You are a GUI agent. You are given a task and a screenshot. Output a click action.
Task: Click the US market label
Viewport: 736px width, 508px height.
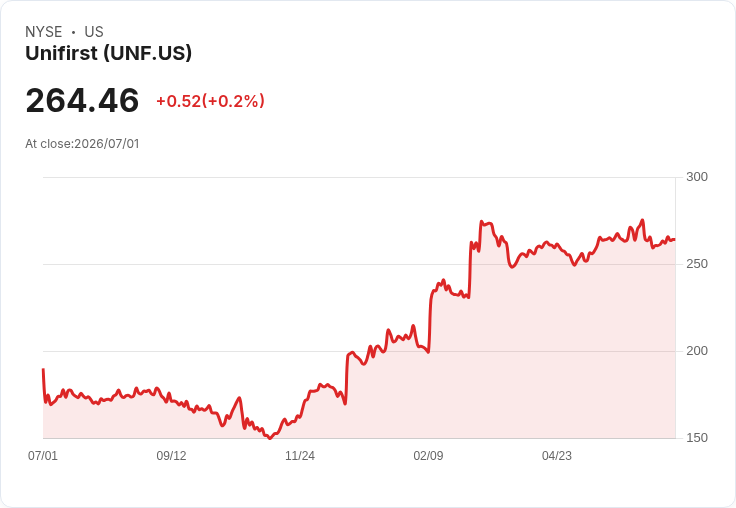[94, 32]
